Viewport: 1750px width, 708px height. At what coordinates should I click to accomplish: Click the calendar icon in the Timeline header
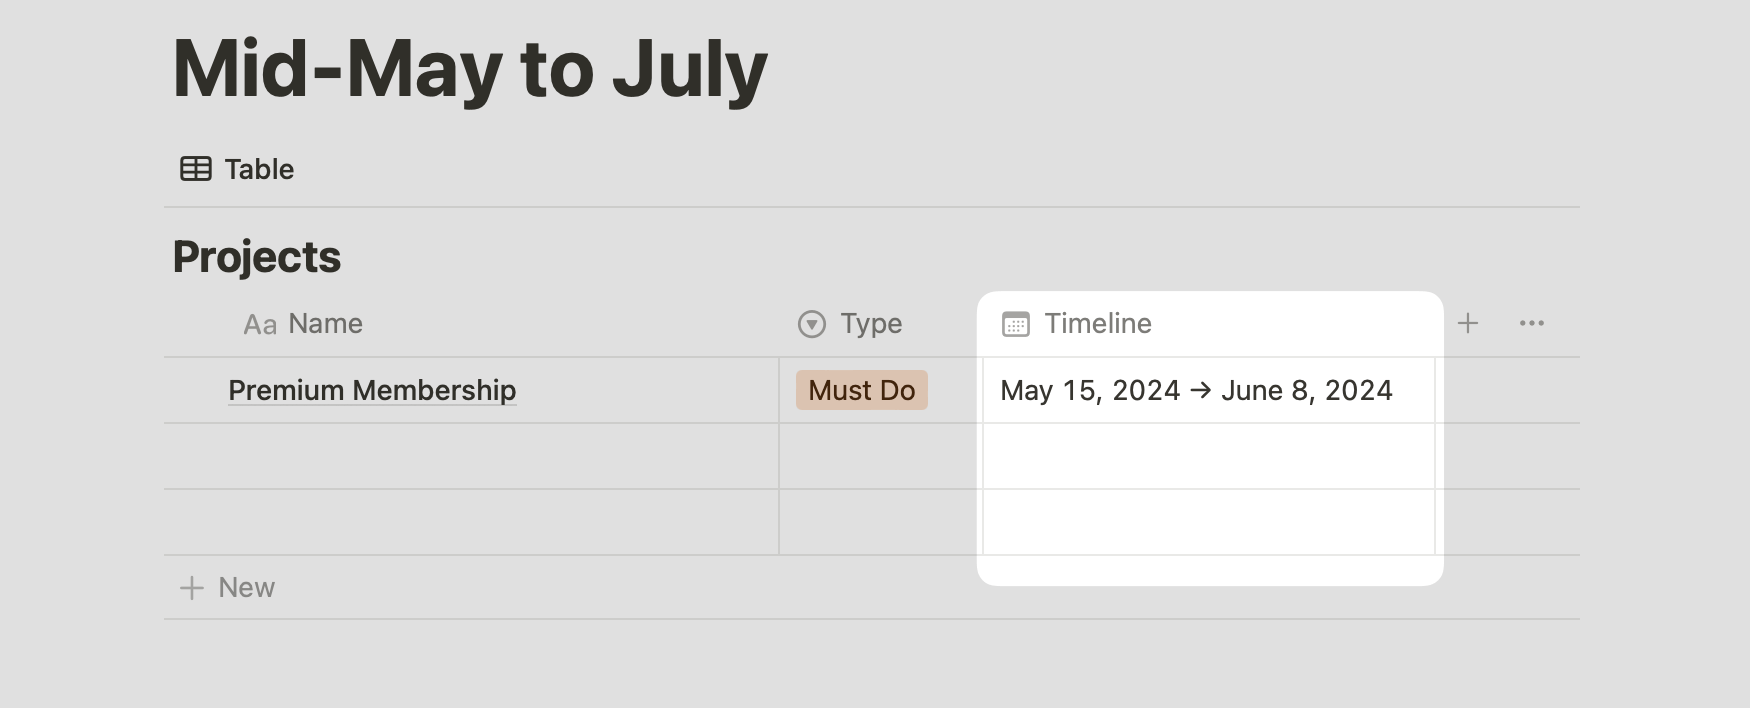click(1016, 324)
